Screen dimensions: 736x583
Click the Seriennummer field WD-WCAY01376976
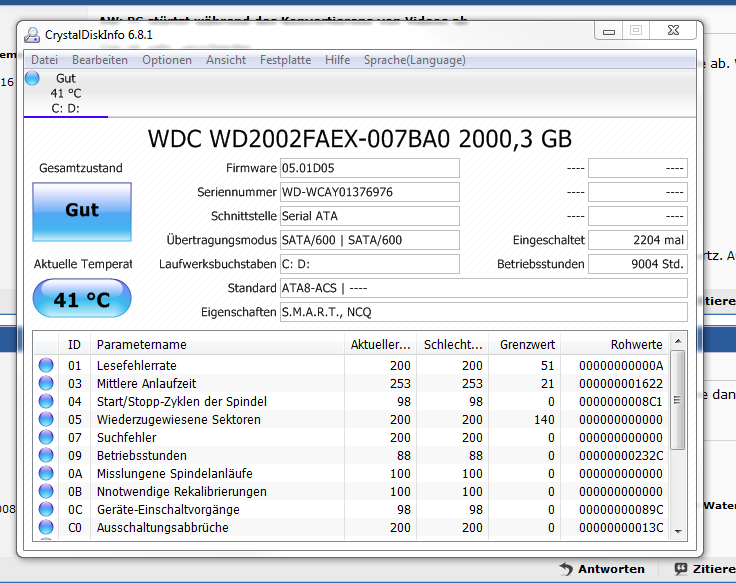pos(370,192)
